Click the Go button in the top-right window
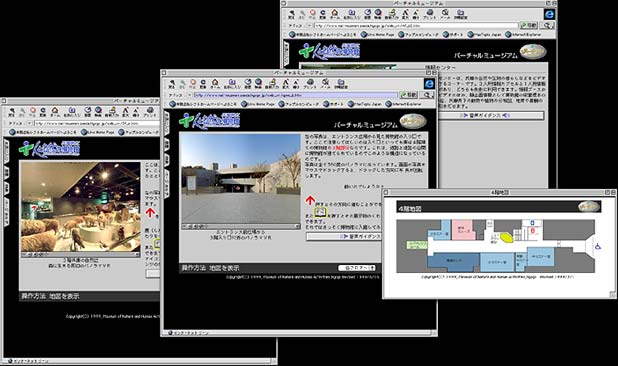Viewport: 618px width, 366px height. pos(529,26)
